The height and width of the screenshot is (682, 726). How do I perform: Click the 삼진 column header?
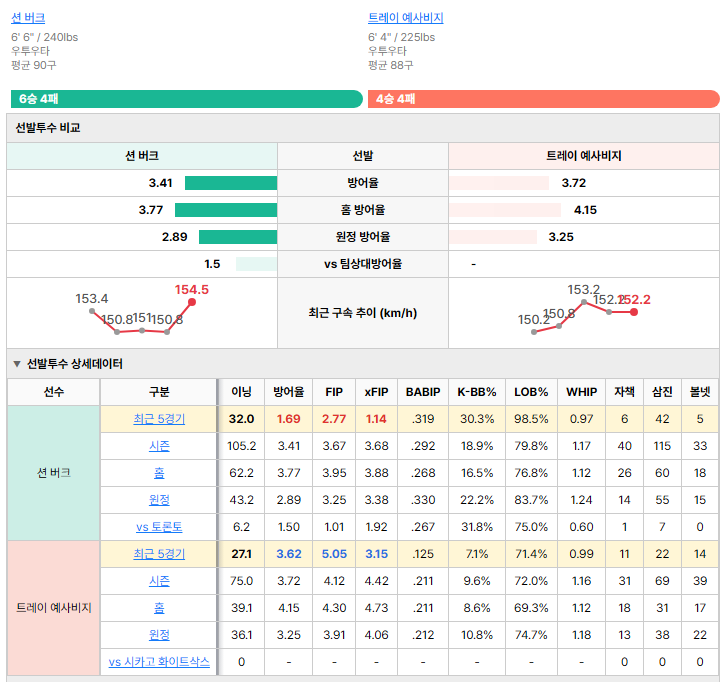click(x=662, y=392)
